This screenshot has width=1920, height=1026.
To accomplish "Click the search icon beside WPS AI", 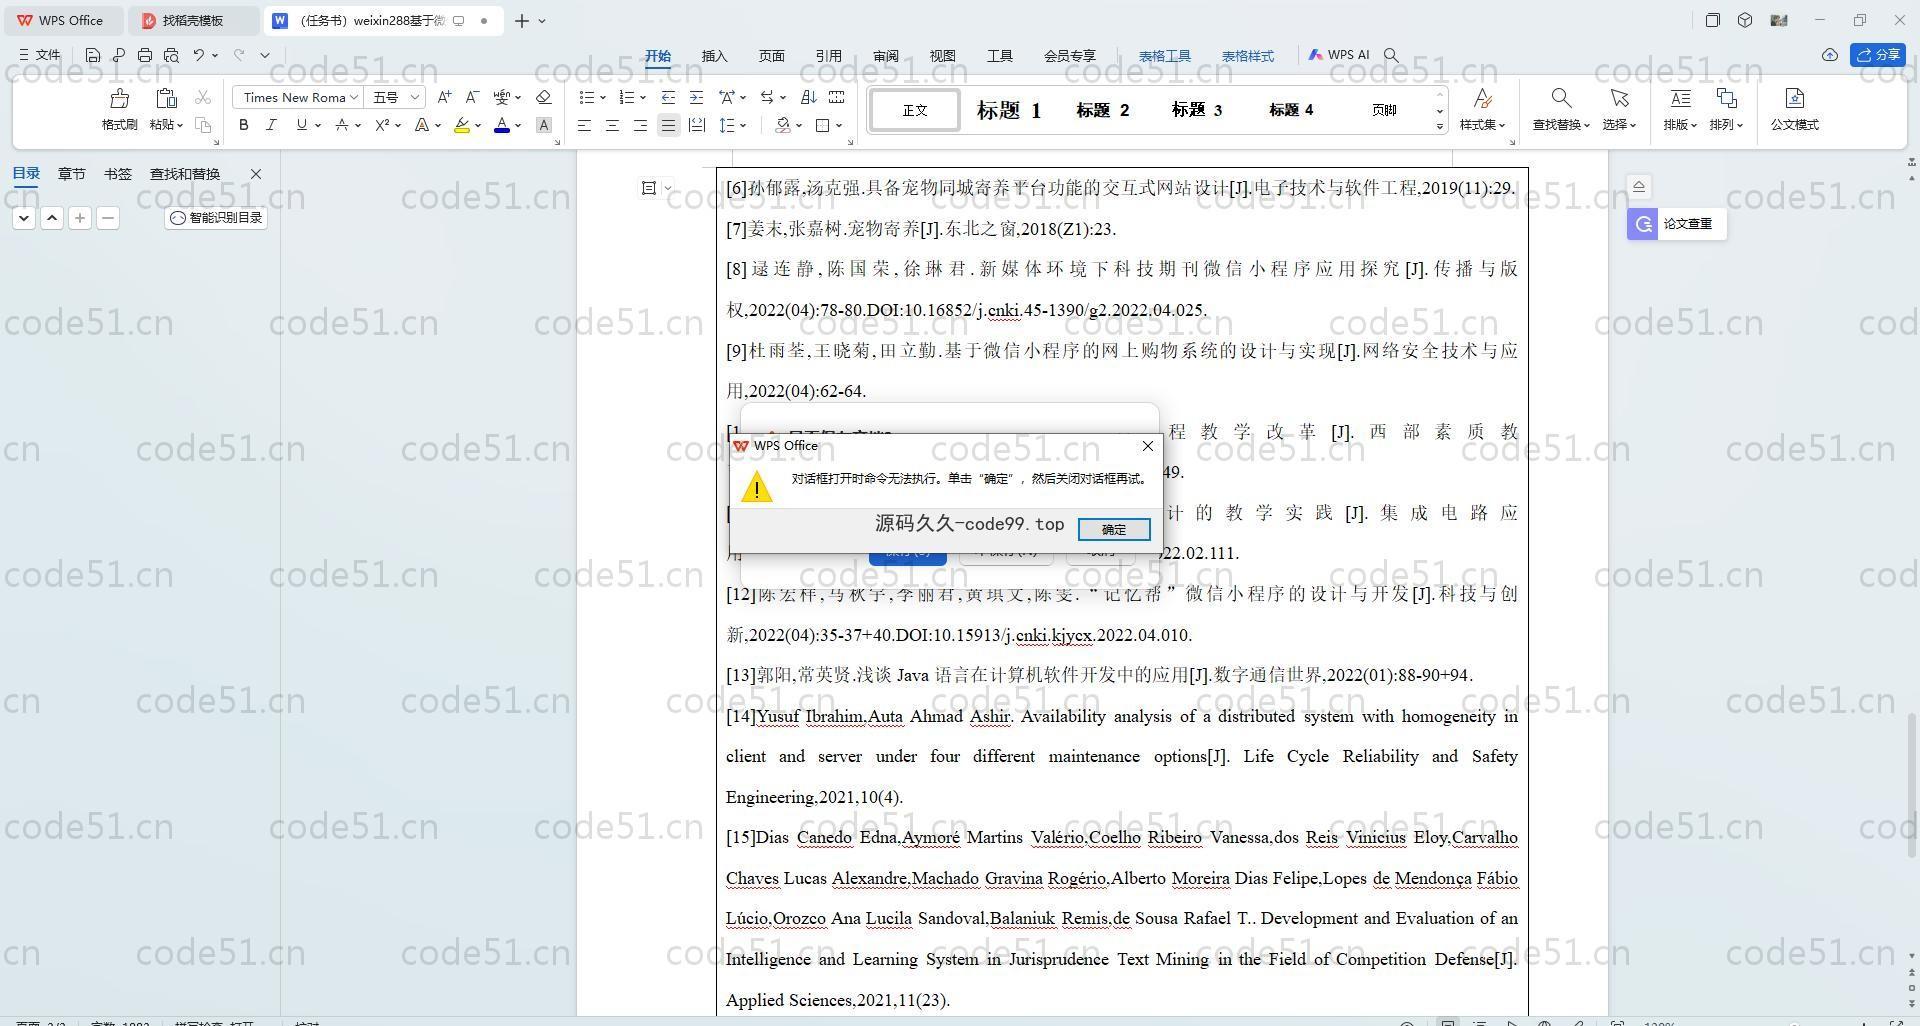I will tap(1391, 56).
